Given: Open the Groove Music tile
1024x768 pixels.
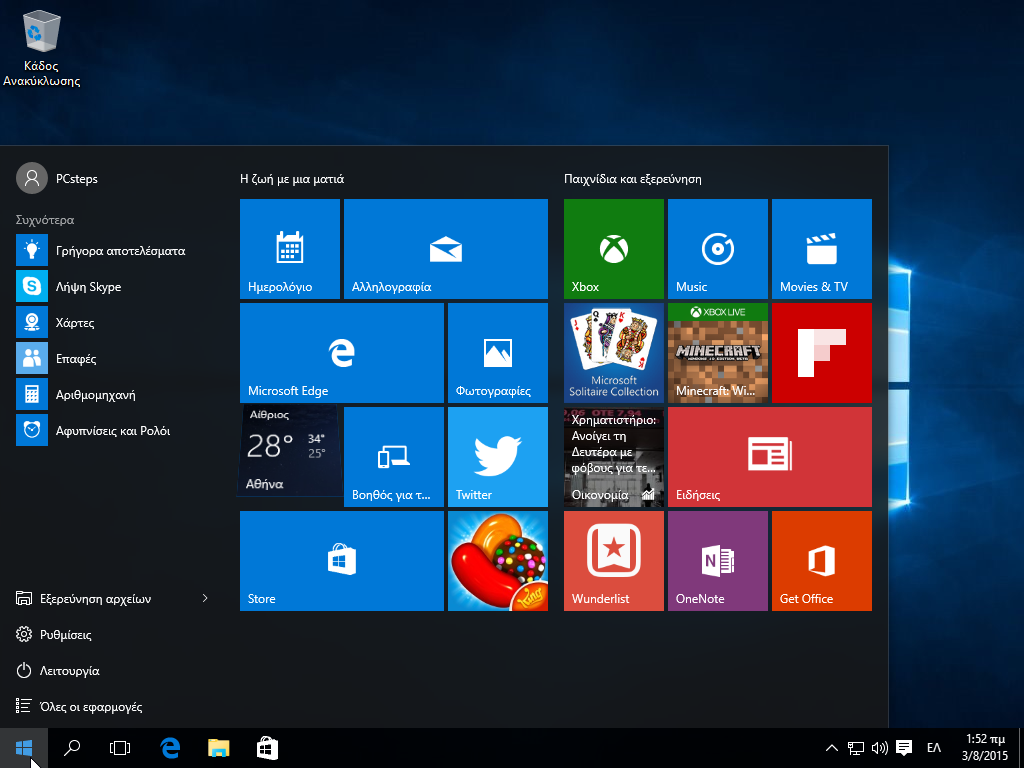Looking at the screenshot, I should click(x=717, y=249).
